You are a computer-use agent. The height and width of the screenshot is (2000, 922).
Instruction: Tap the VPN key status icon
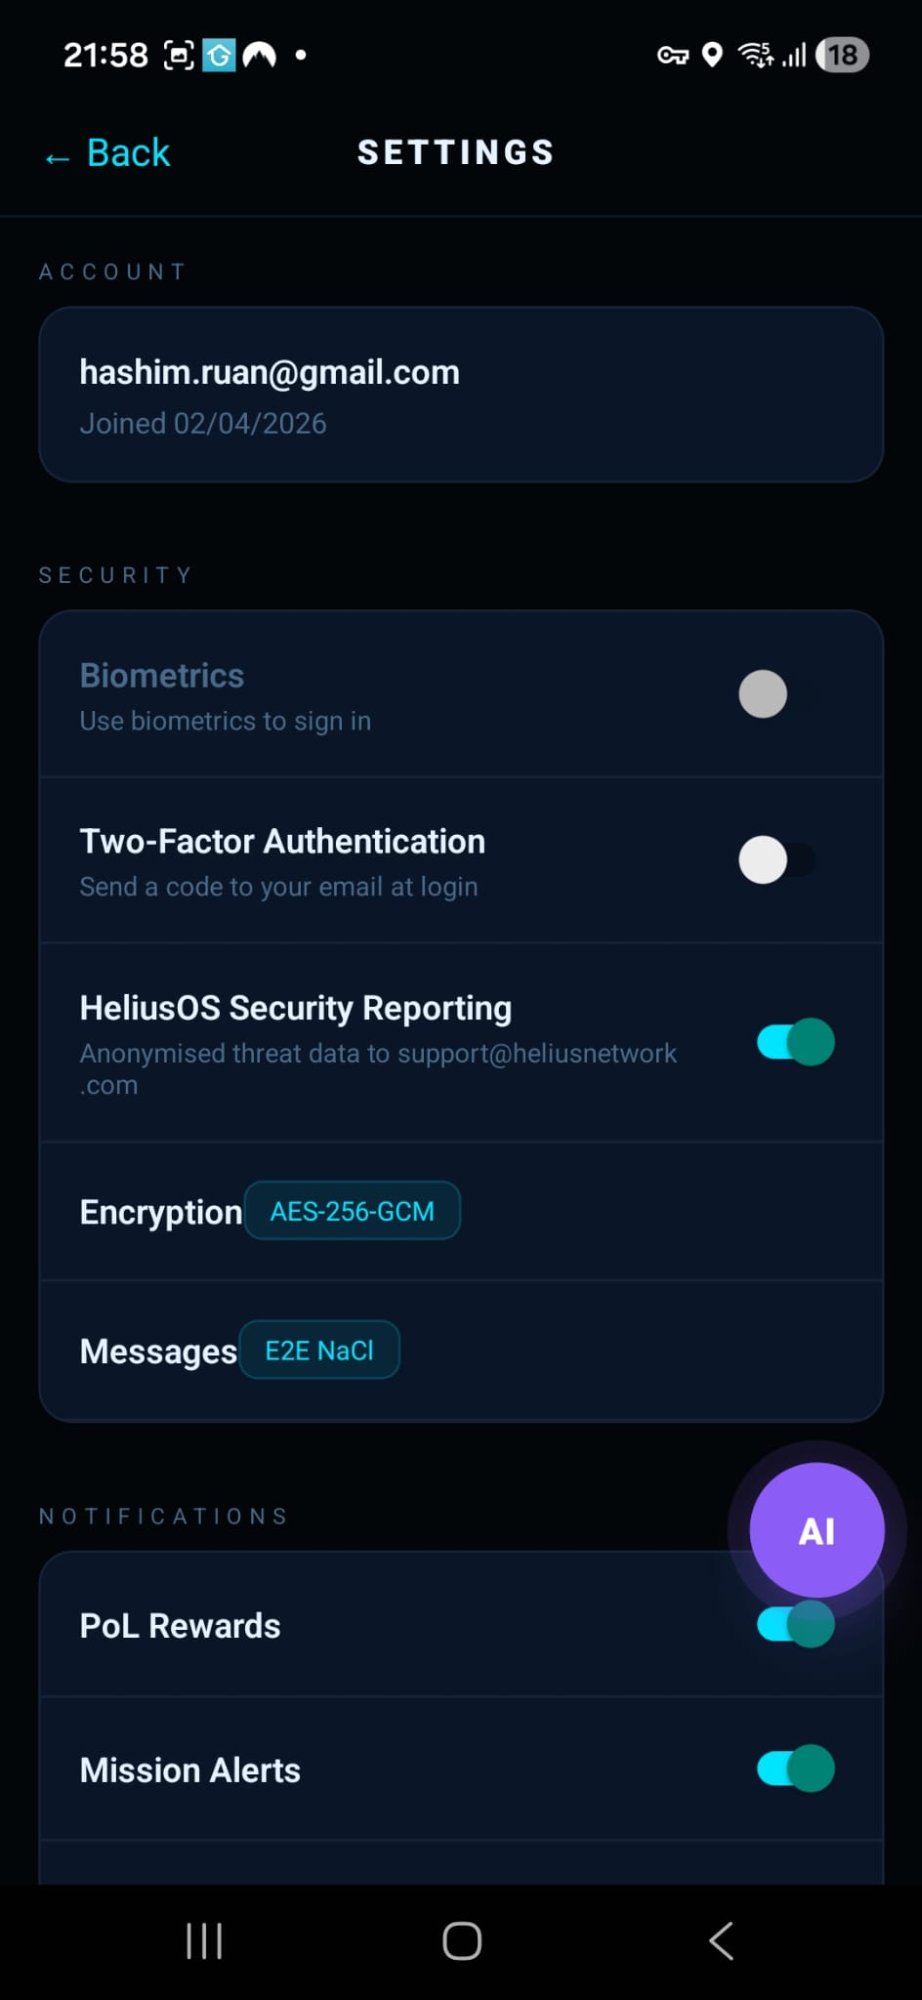672,55
